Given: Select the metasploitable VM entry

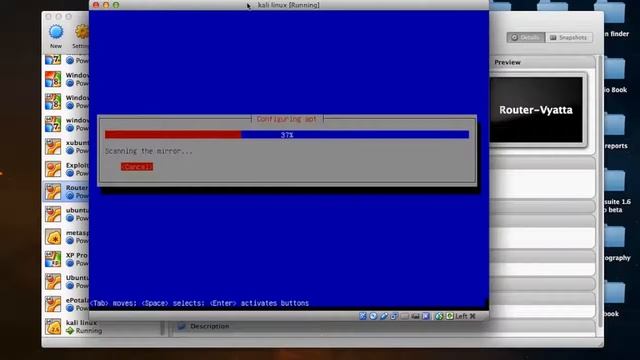Looking at the screenshot, I should (x=66, y=236).
